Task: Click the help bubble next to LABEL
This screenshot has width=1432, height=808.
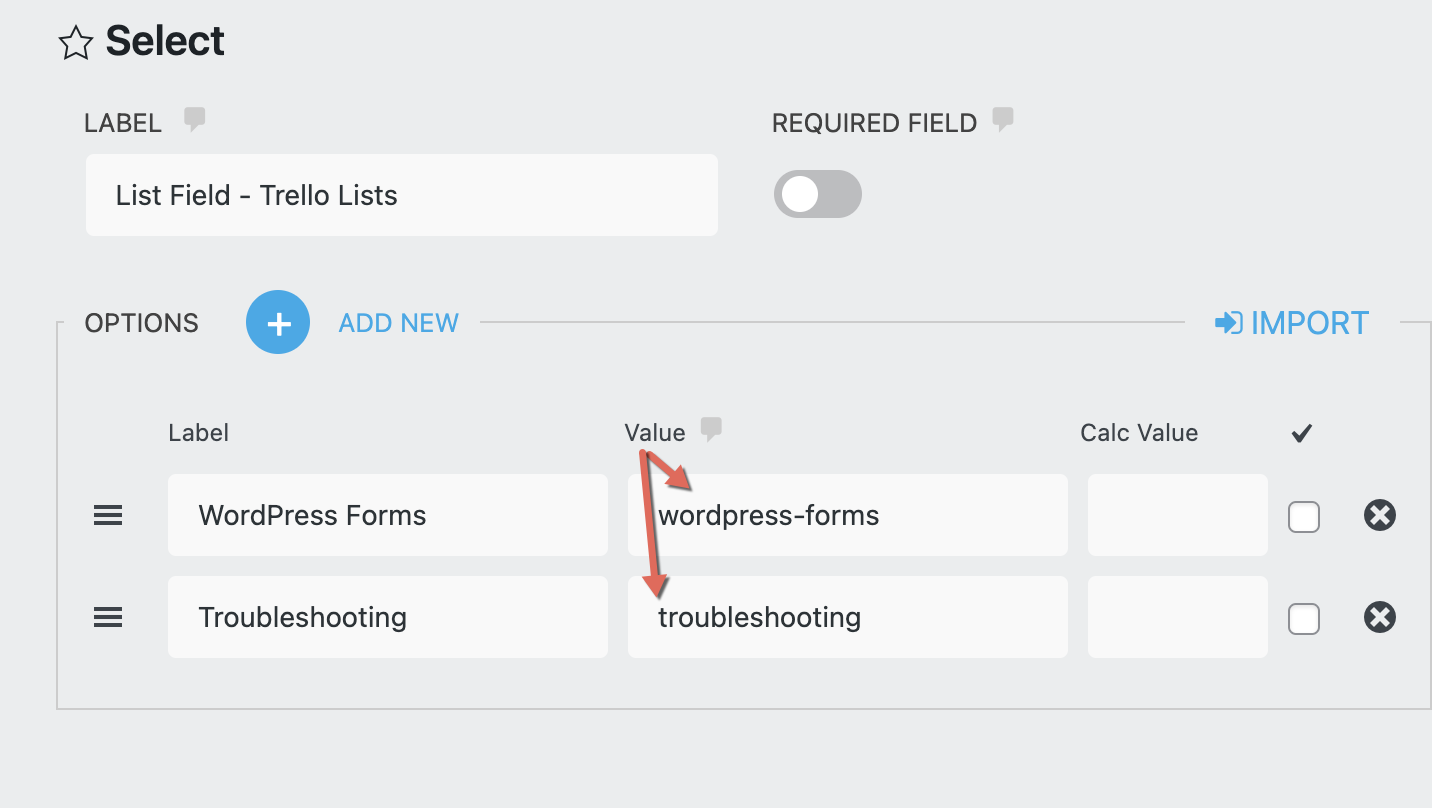Action: (x=195, y=120)
